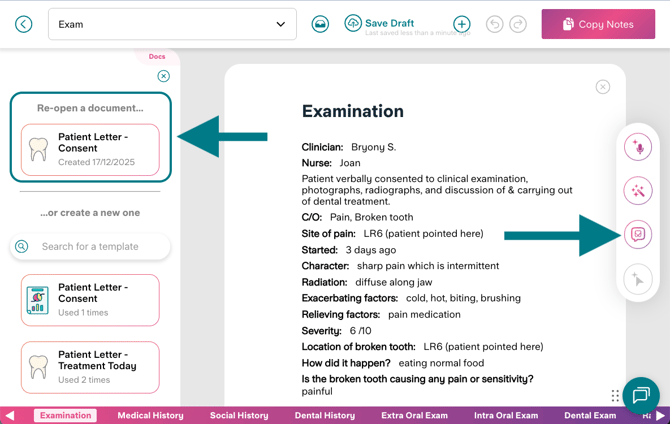
Task: Start voice dictation with microphone icon
Action: 637,147
